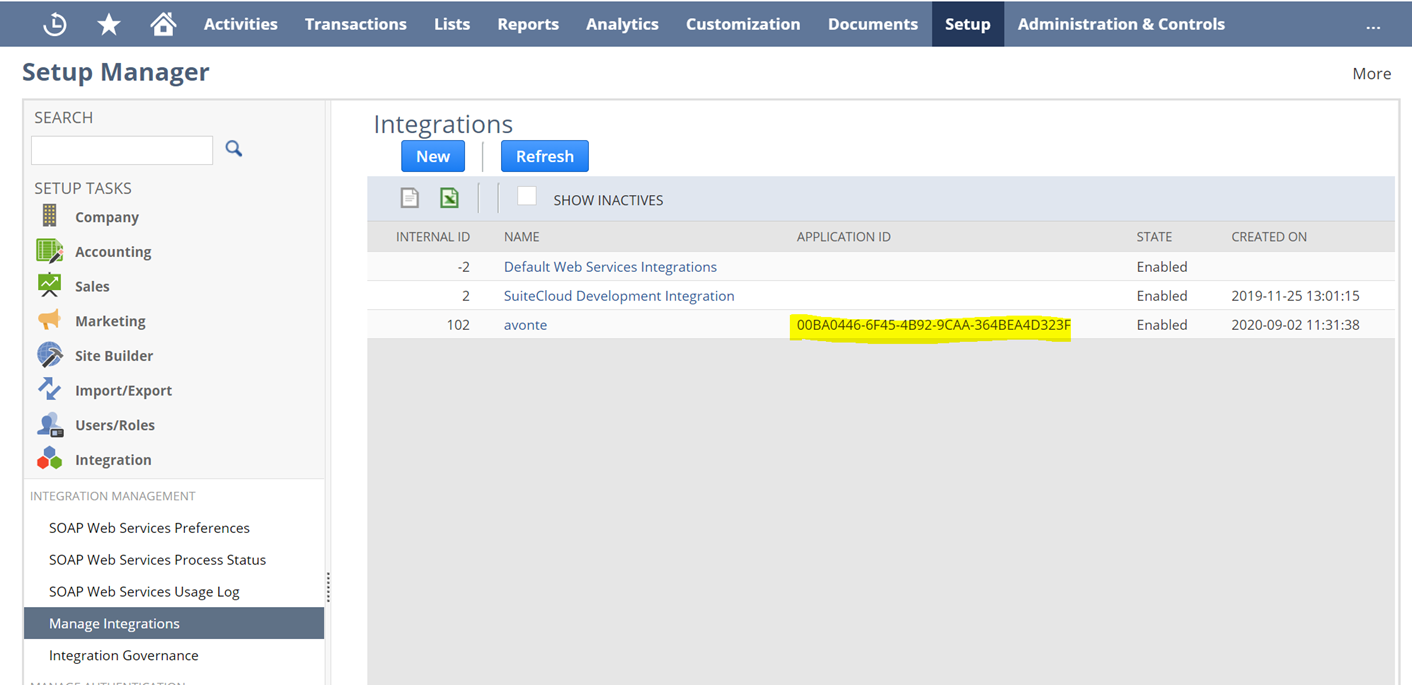Open the Reports menu
The image size is (1412, 685).
pyautogui.click(x=528, y=24)
